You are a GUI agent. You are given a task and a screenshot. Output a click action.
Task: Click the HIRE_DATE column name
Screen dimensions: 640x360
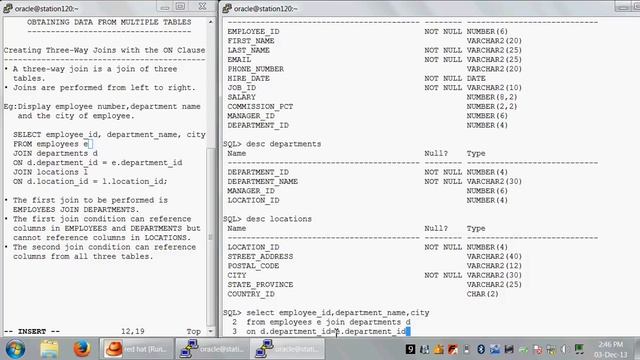pos(249,78)
